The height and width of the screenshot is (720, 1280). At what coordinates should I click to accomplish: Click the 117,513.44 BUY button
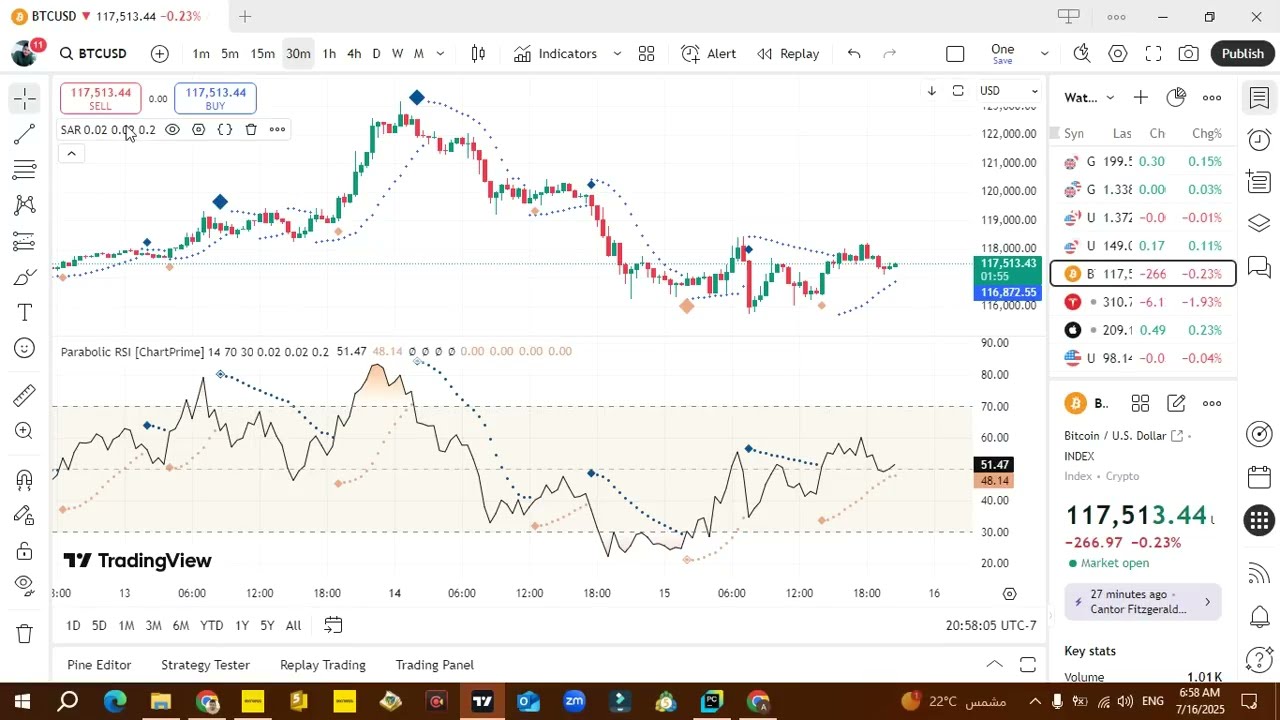pos(215,98)
